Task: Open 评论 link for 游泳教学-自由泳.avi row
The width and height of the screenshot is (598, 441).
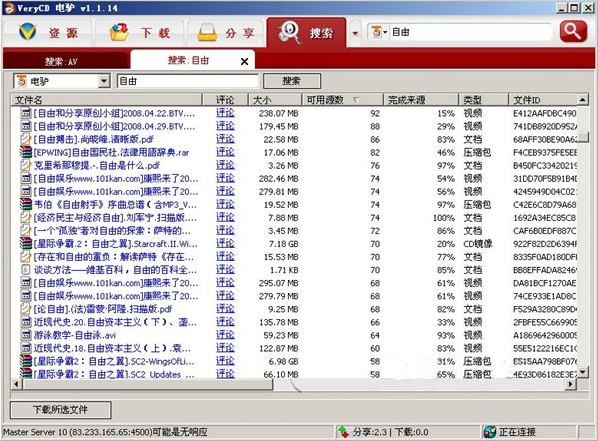Action: click(225, 335)
